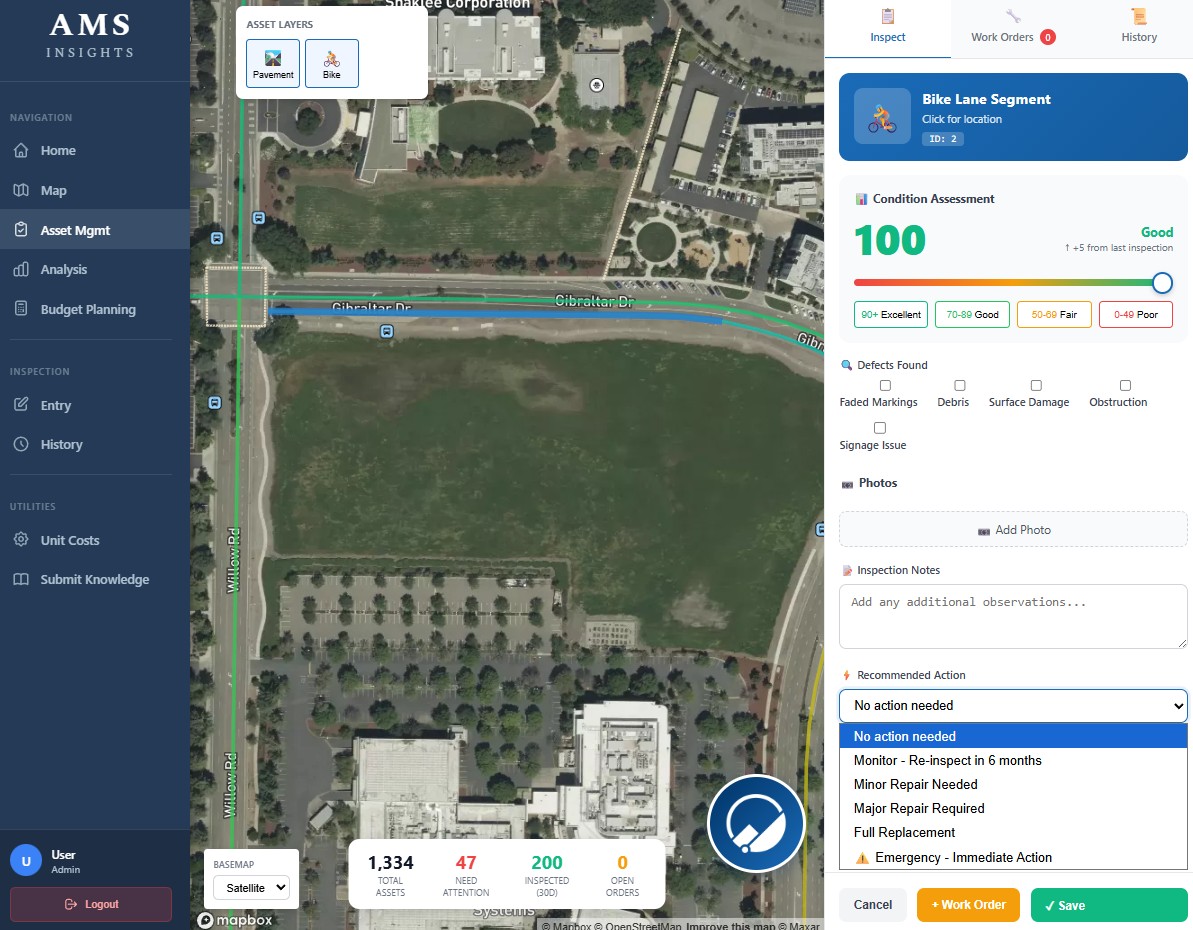Click the Work Orders wrench icon
The width and height of the screenshot is (1193, 930).
1013,16
